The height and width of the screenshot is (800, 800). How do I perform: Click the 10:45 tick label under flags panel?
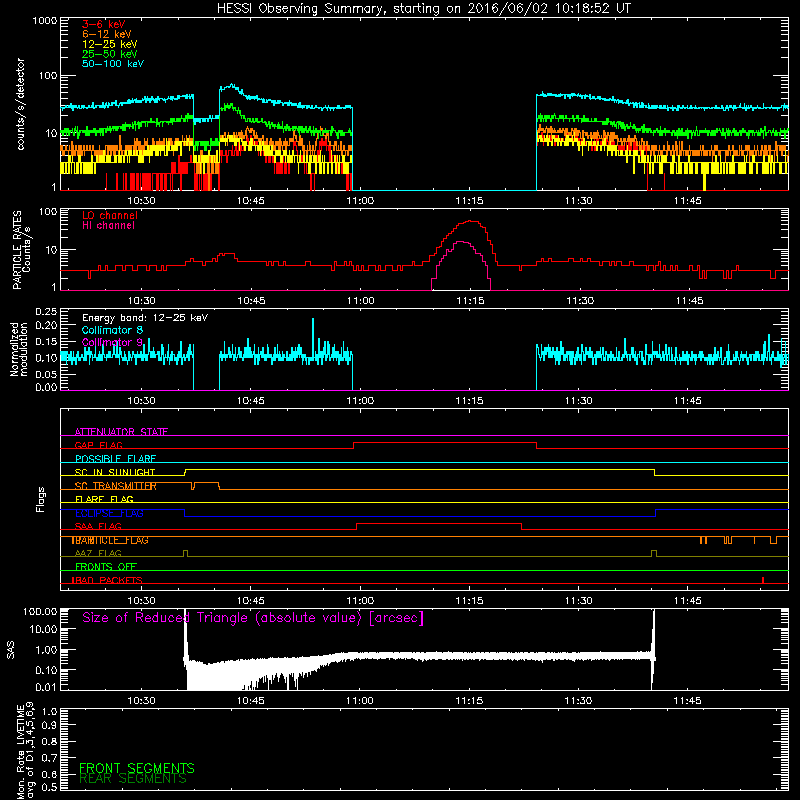pyautogui.click(x=251, y=601)
